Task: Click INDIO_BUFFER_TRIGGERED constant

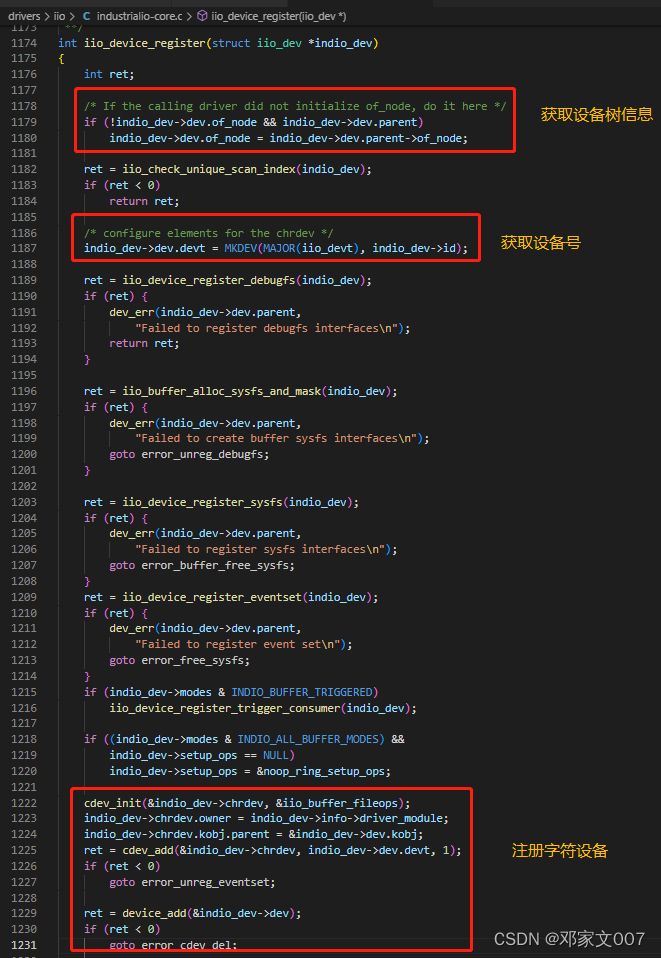Action: [x=302, y=692]
